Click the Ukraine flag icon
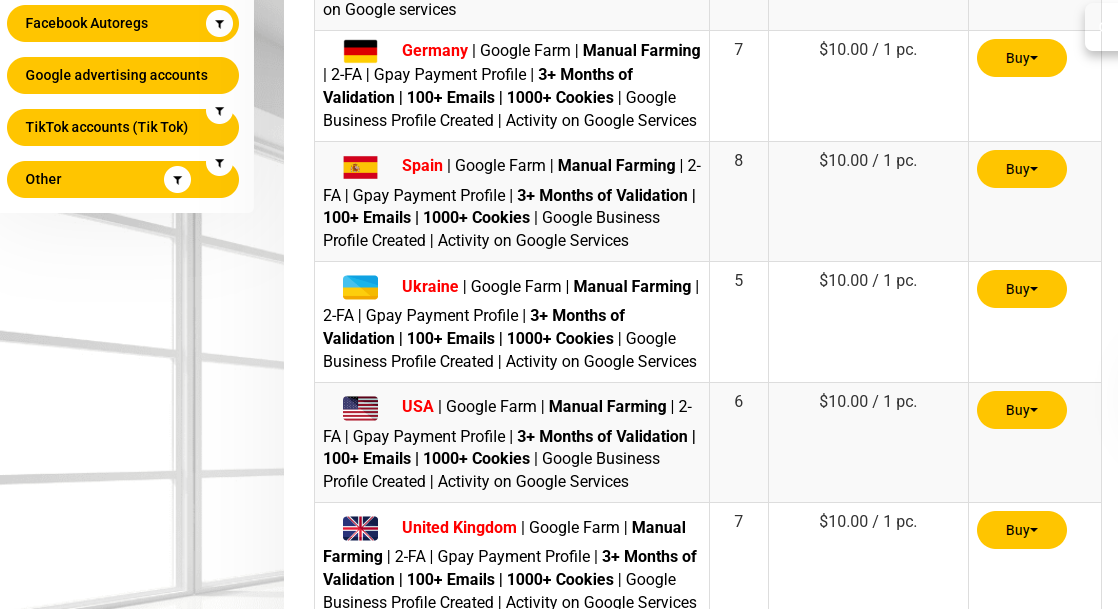 [x=360, y=288]
